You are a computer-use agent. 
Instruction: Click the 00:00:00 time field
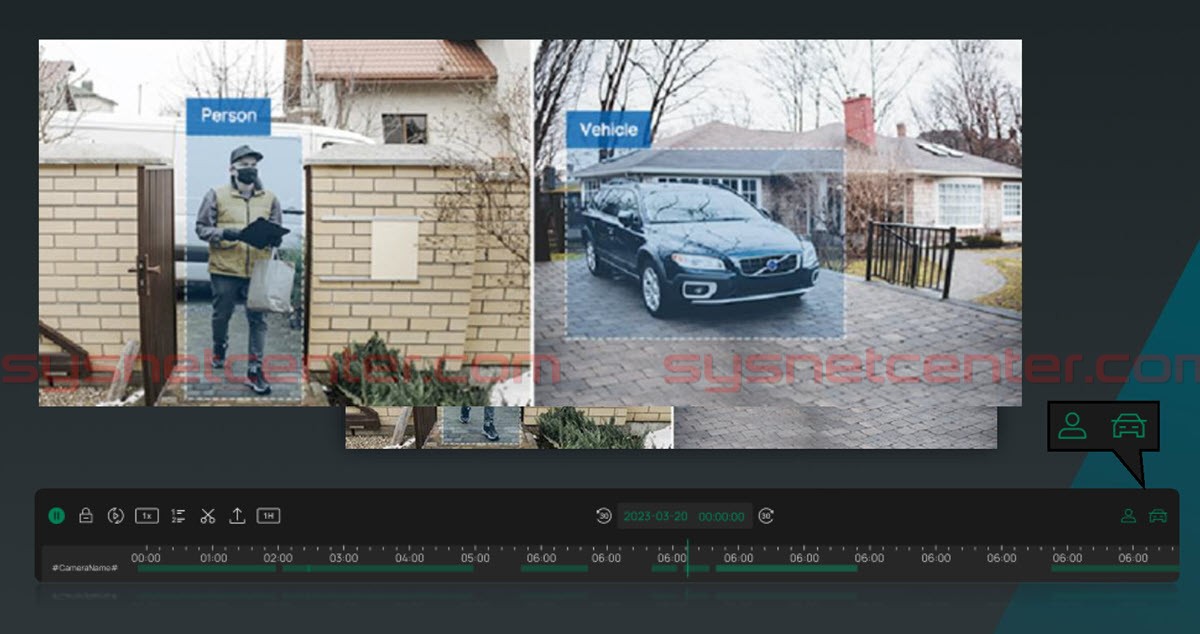coord(721,517)
